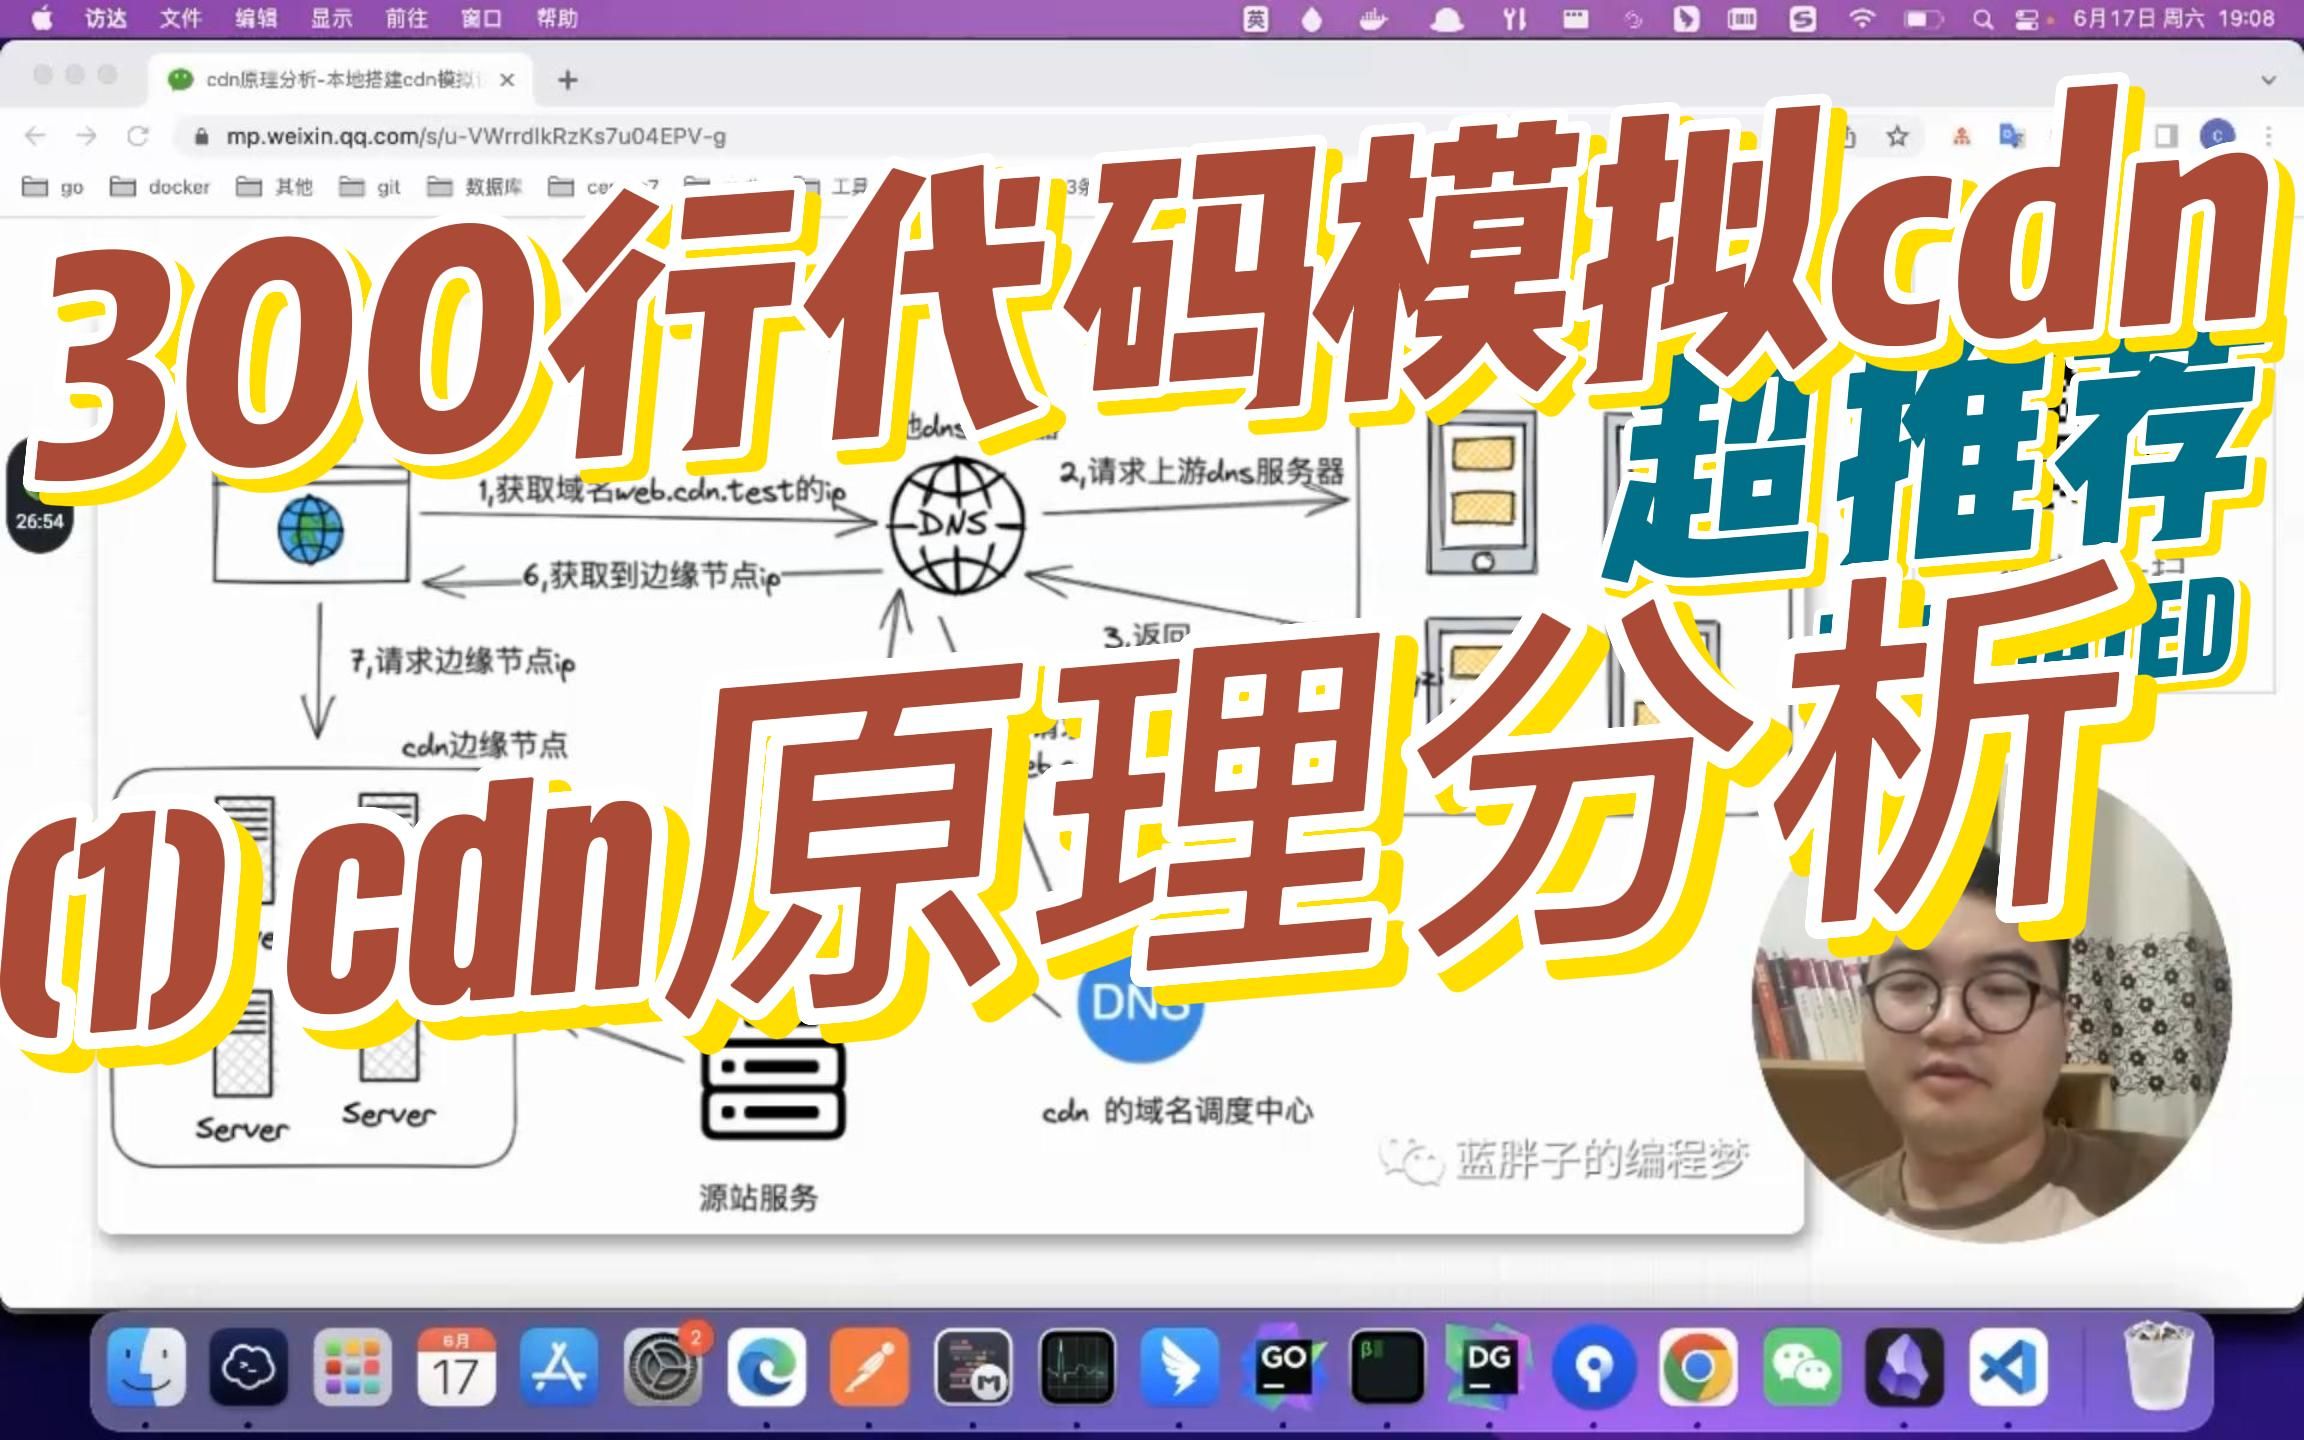This screenshot has width=2304, height=1440.
Task: Open System Settings with badge 2
Action: 663,1367
